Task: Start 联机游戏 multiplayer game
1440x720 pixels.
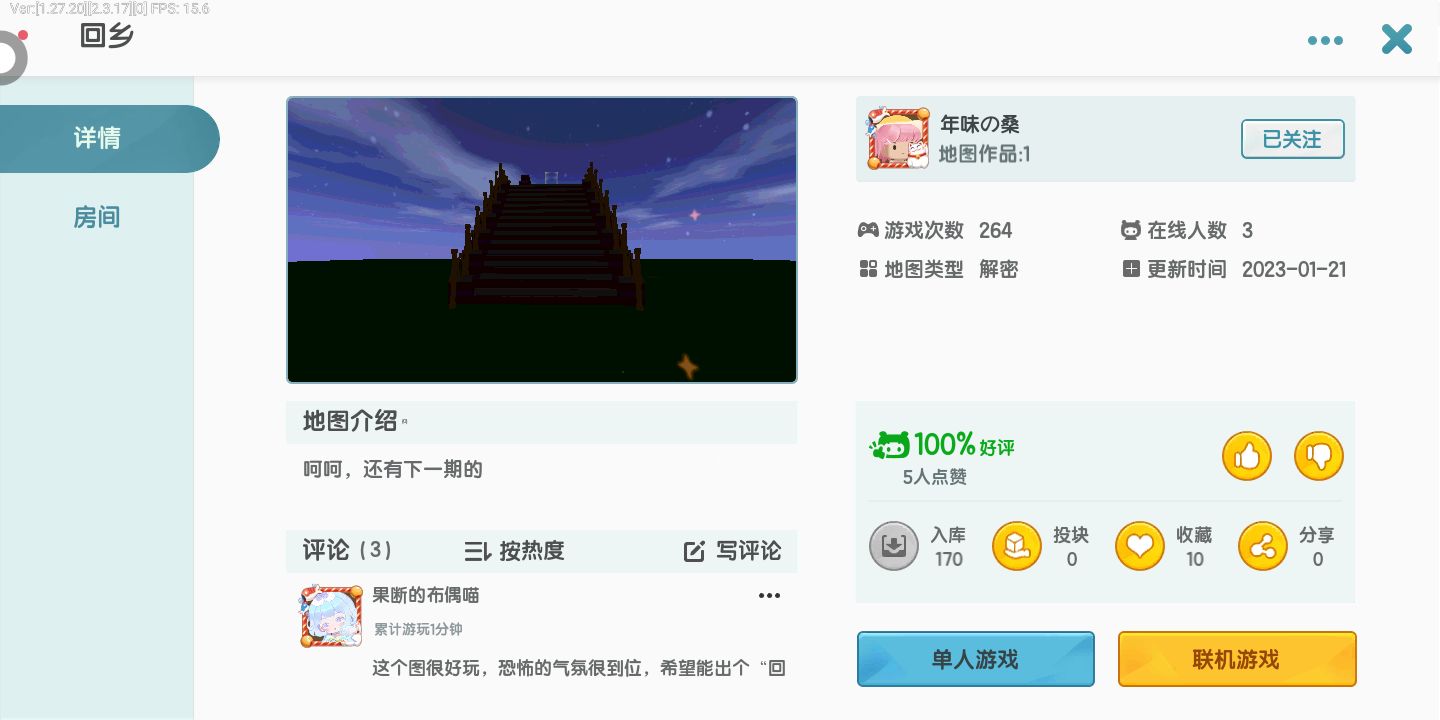Action: click(1237, 659)
